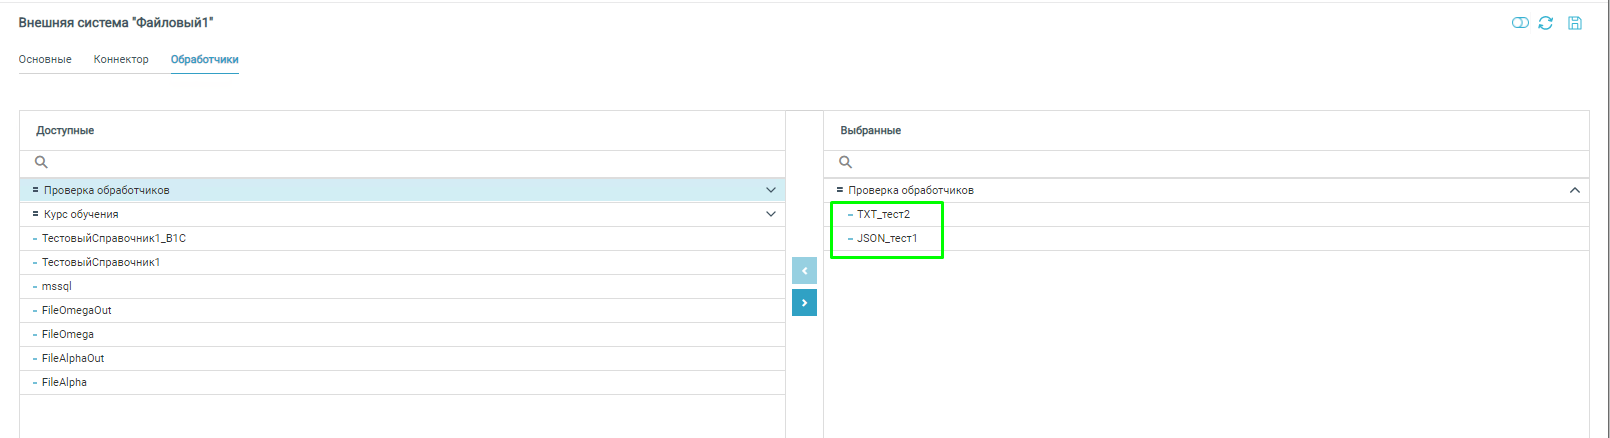This screenshot has height=438, width=1610.
Task: Switch to the Основные tab
Action: click(x=45, y=60)
